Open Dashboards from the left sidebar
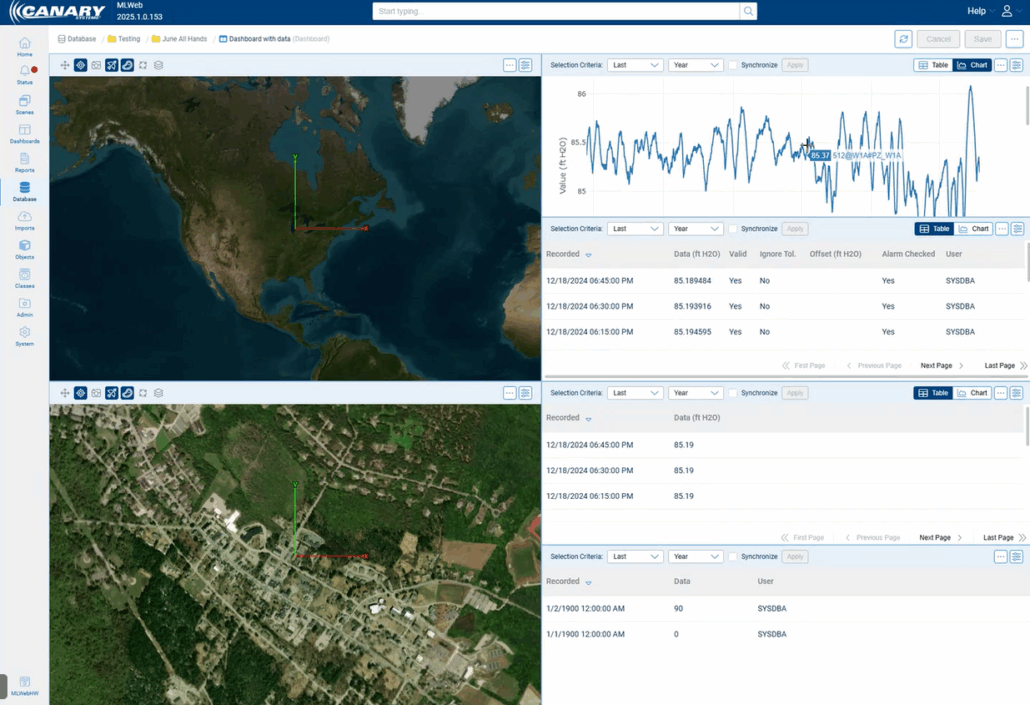 coord(24,133)
